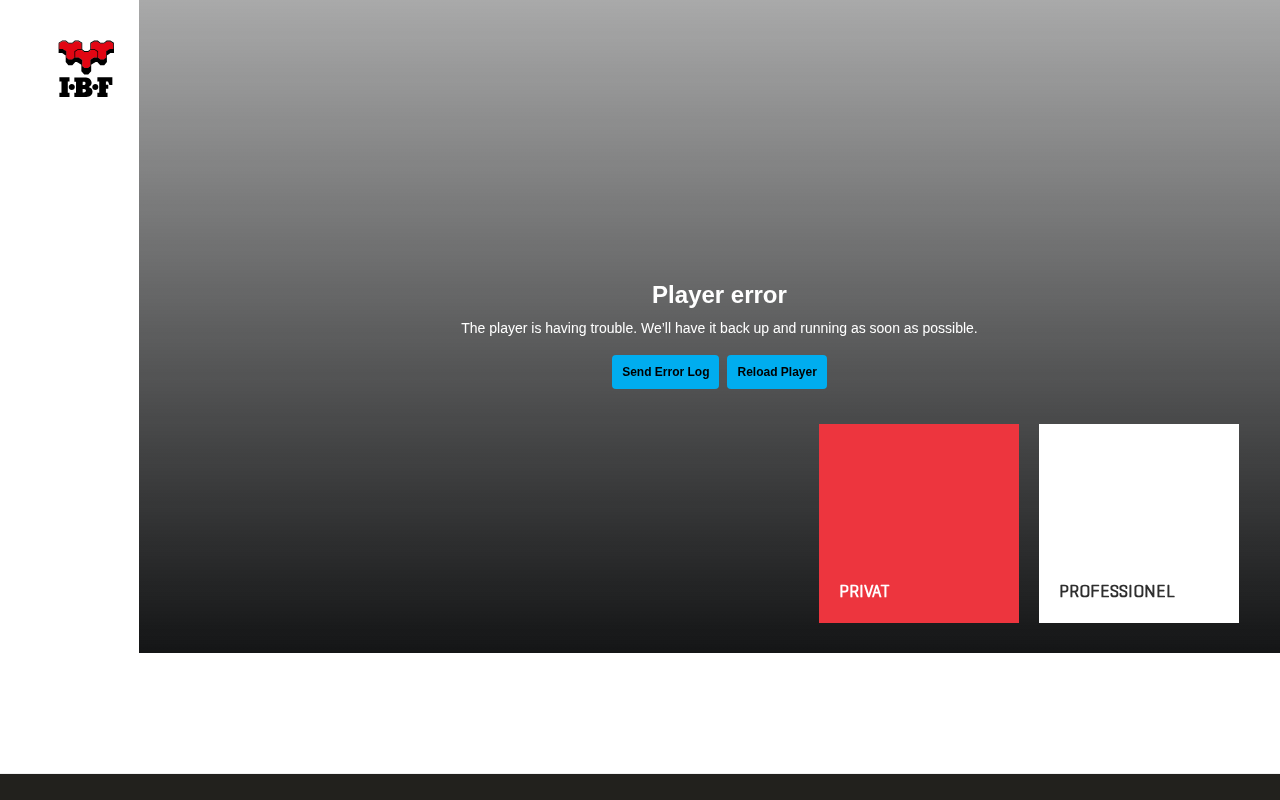Screen dimensions: 1280x800
Task: Click the "Player error" heading
Action: (x=719, y=295)
